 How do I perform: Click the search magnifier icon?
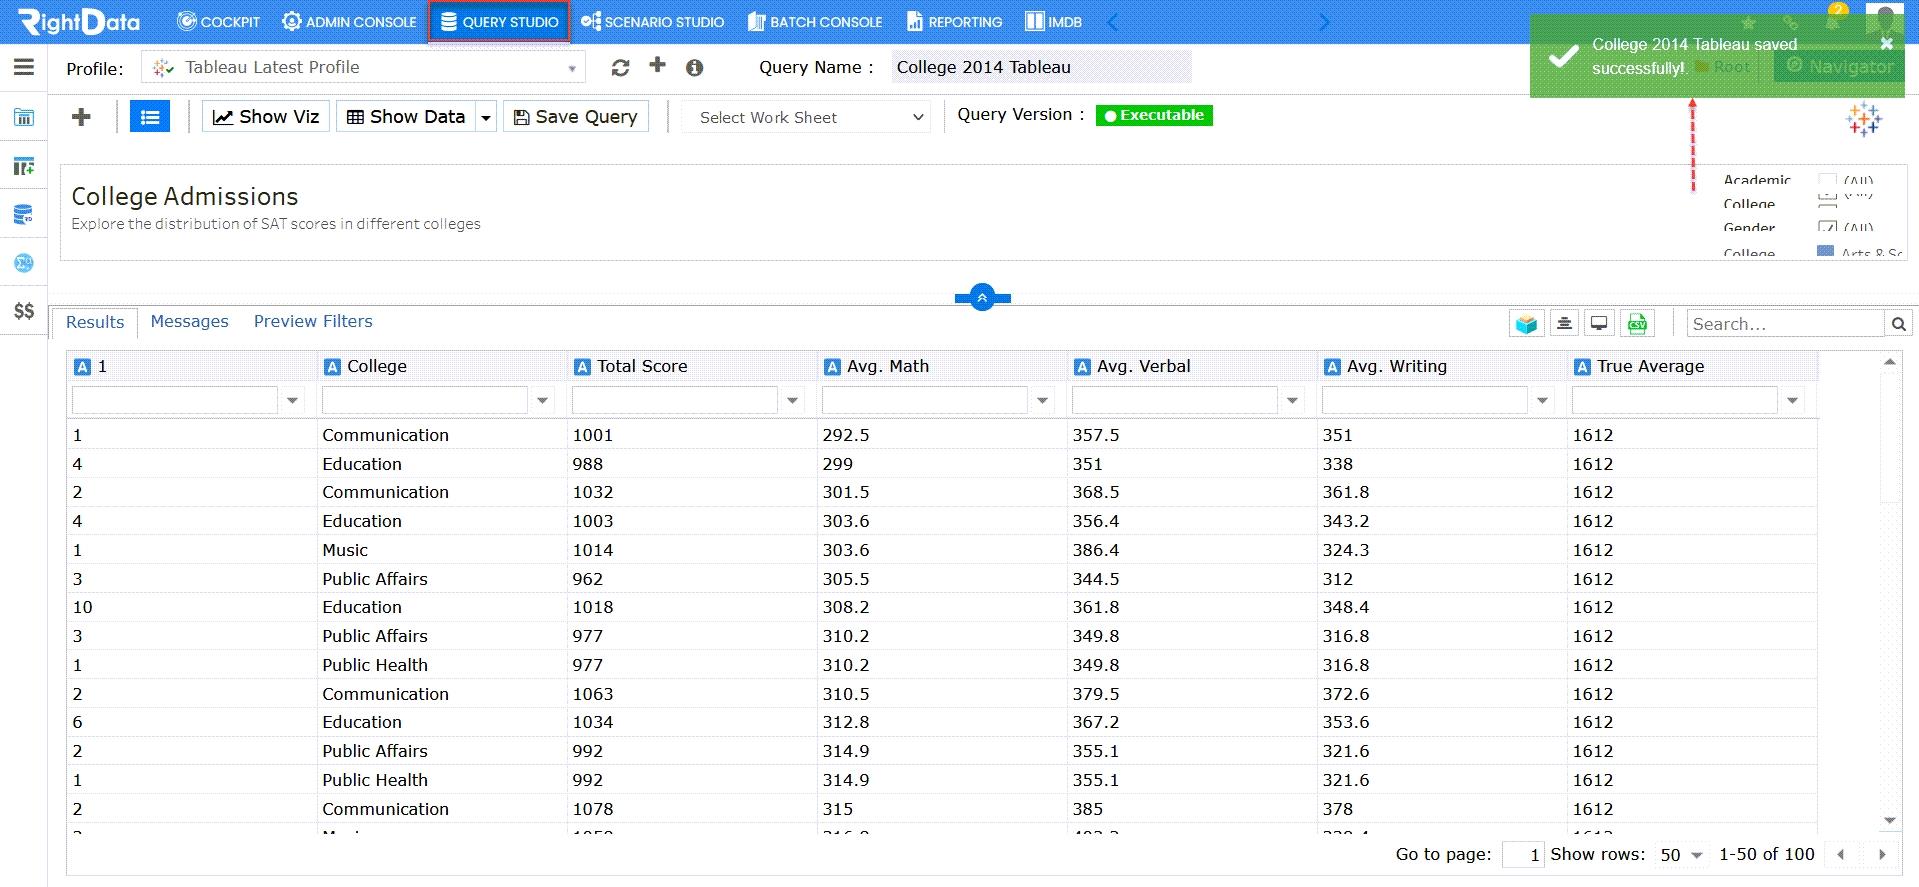coord(1898,323)
